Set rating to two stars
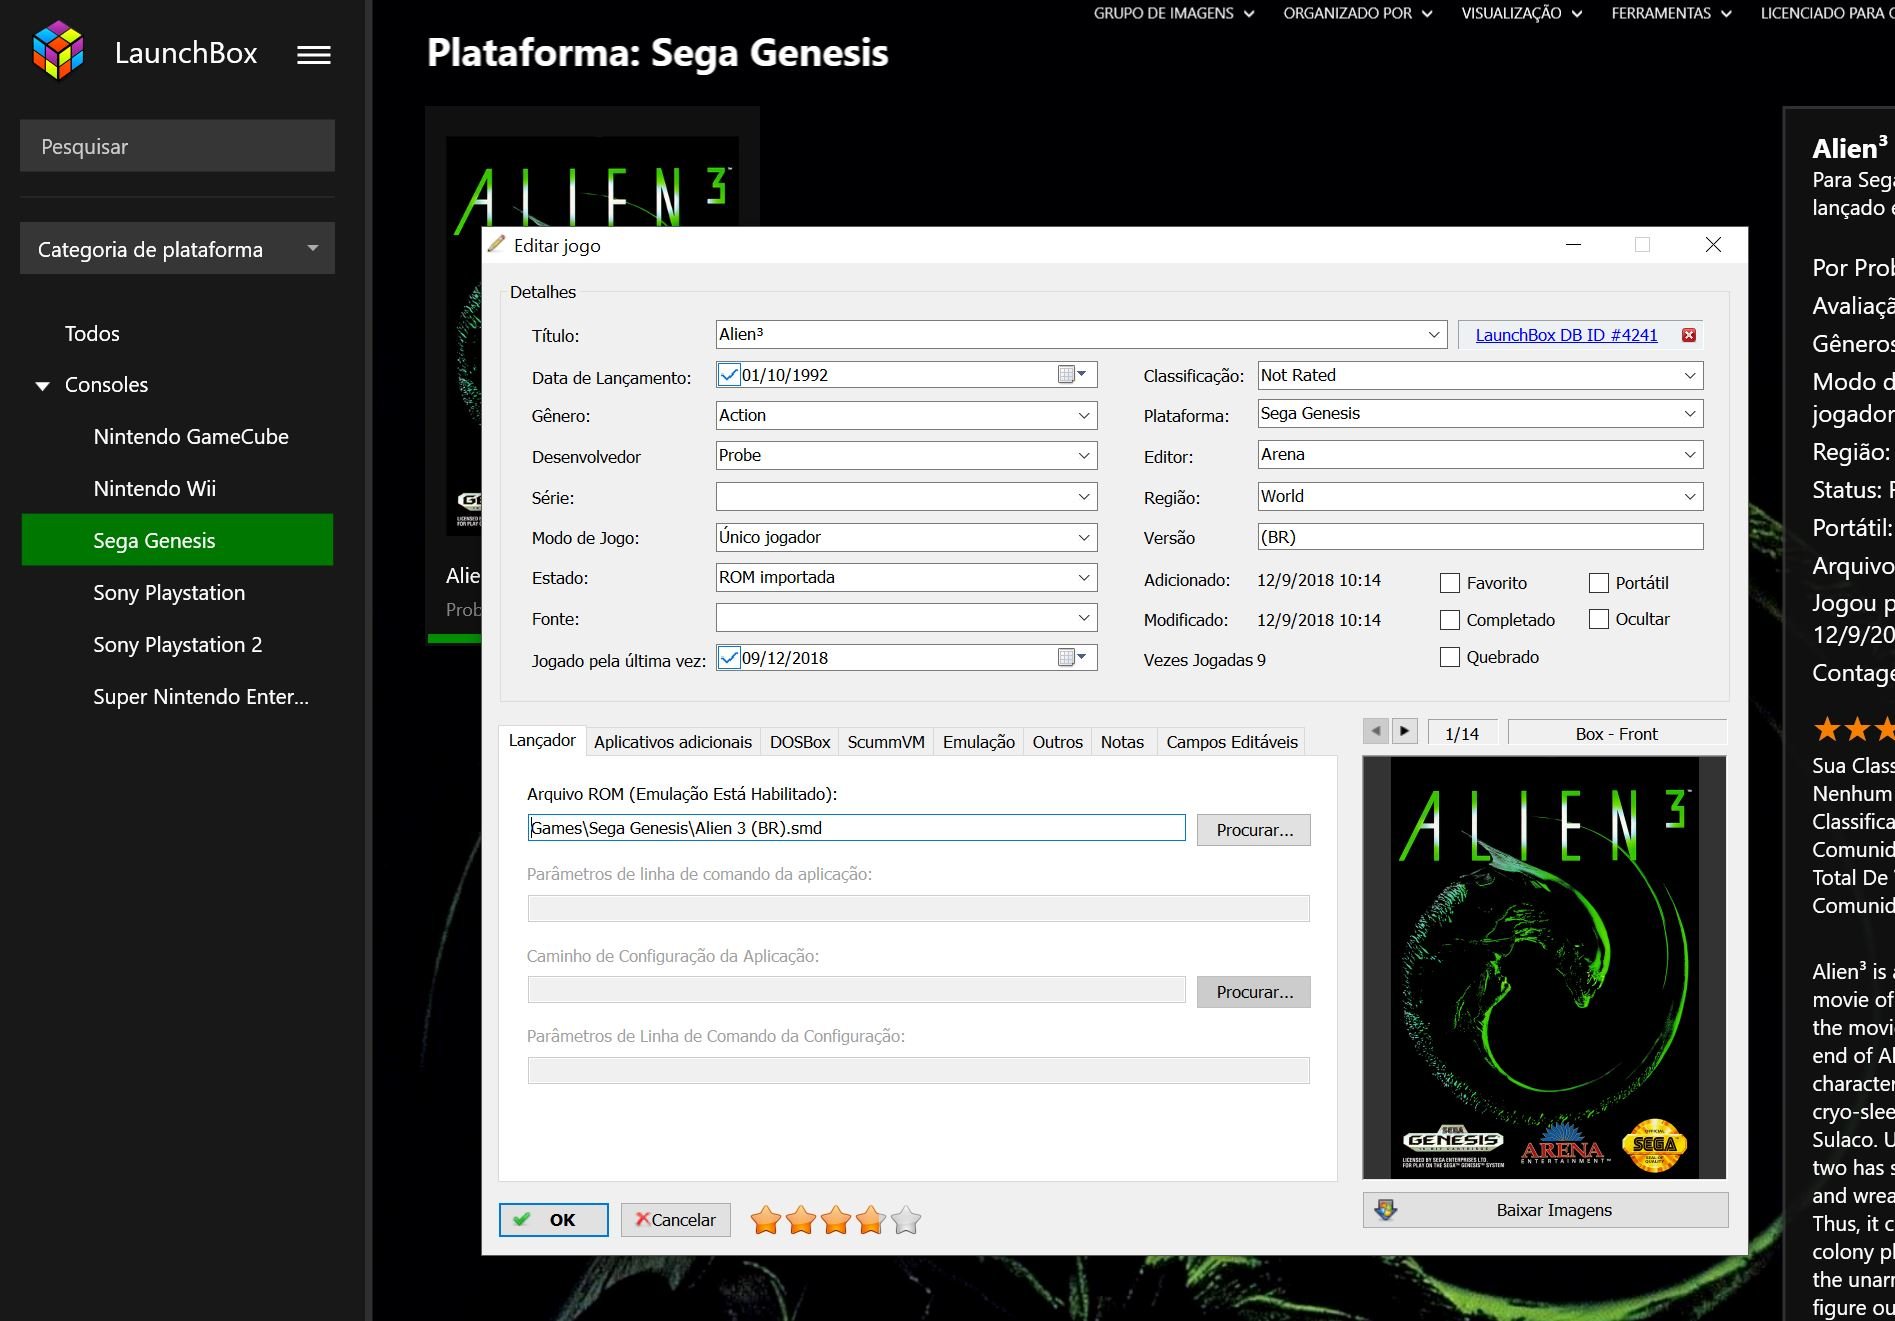This screenshot has width=1895, height=1321. tap(801, 1220)
